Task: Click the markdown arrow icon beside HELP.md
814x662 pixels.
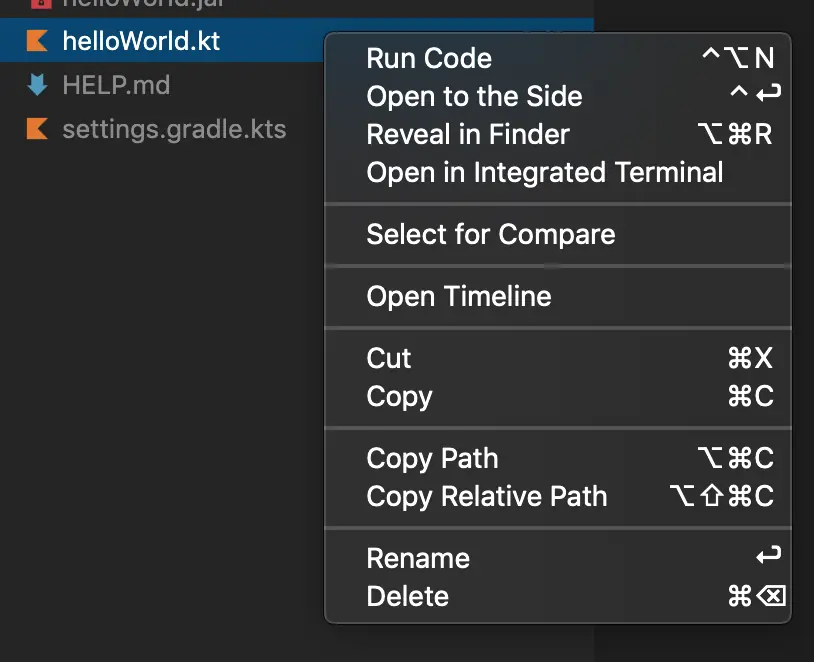Action: coord(37,85)
